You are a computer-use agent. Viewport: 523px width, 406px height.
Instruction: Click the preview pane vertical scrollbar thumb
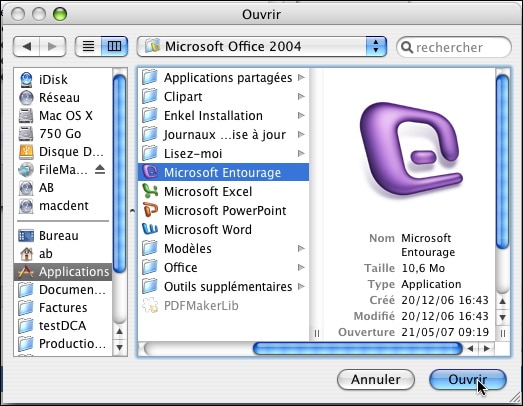tap(503, 162)
